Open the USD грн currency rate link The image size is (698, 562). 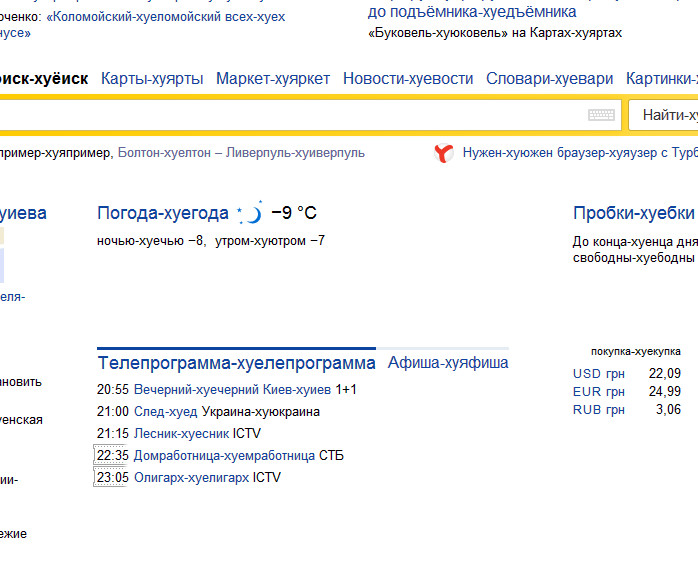599,374
